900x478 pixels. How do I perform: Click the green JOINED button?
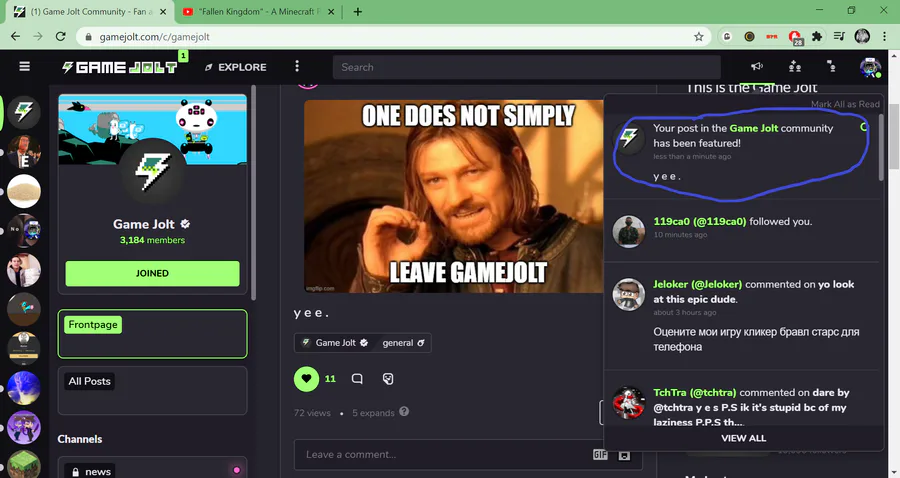tap(152, 273)
